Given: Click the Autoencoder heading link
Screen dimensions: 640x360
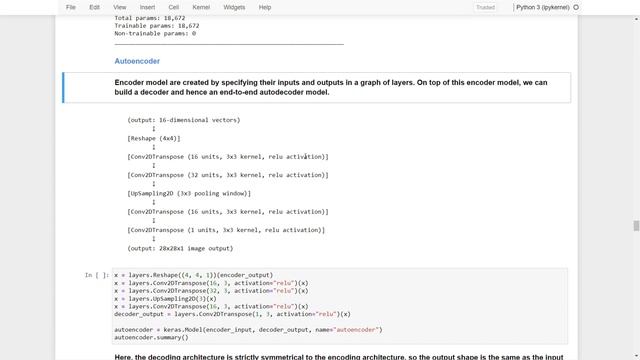Looking at the screenshot, I should 137,61.
